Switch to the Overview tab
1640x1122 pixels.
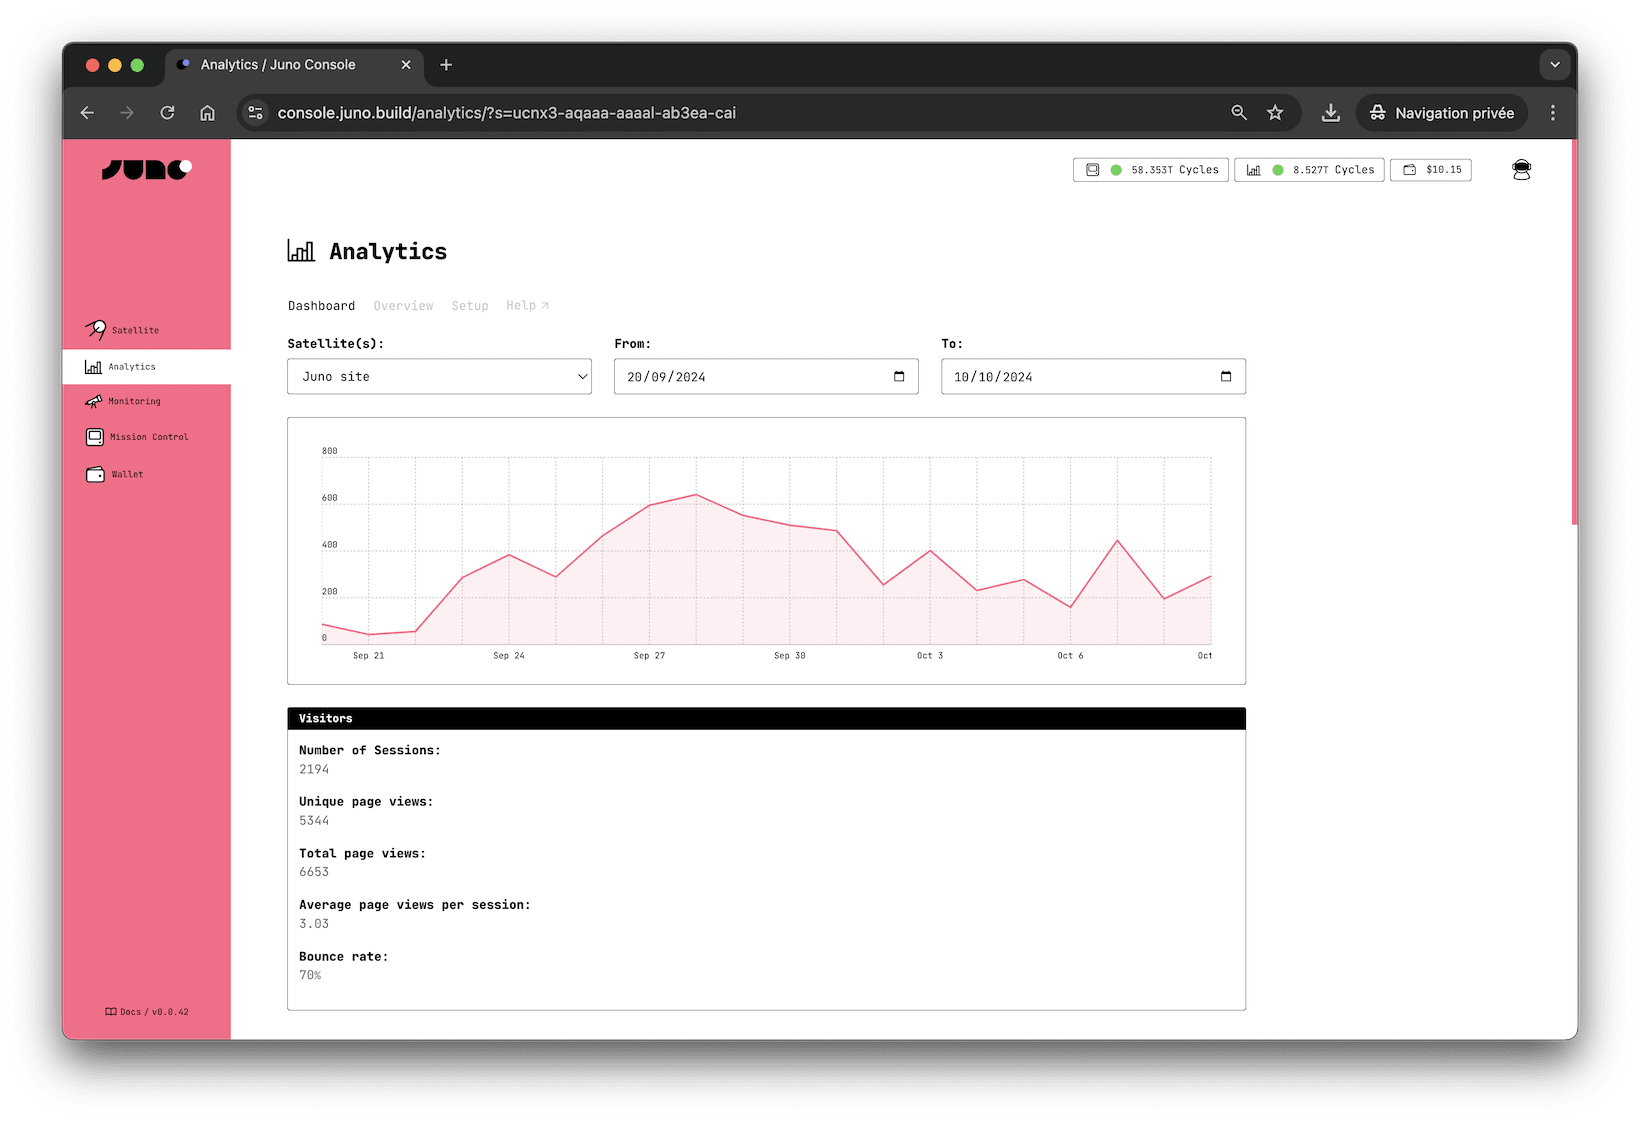pyautogui.click(x=403, y=305)
